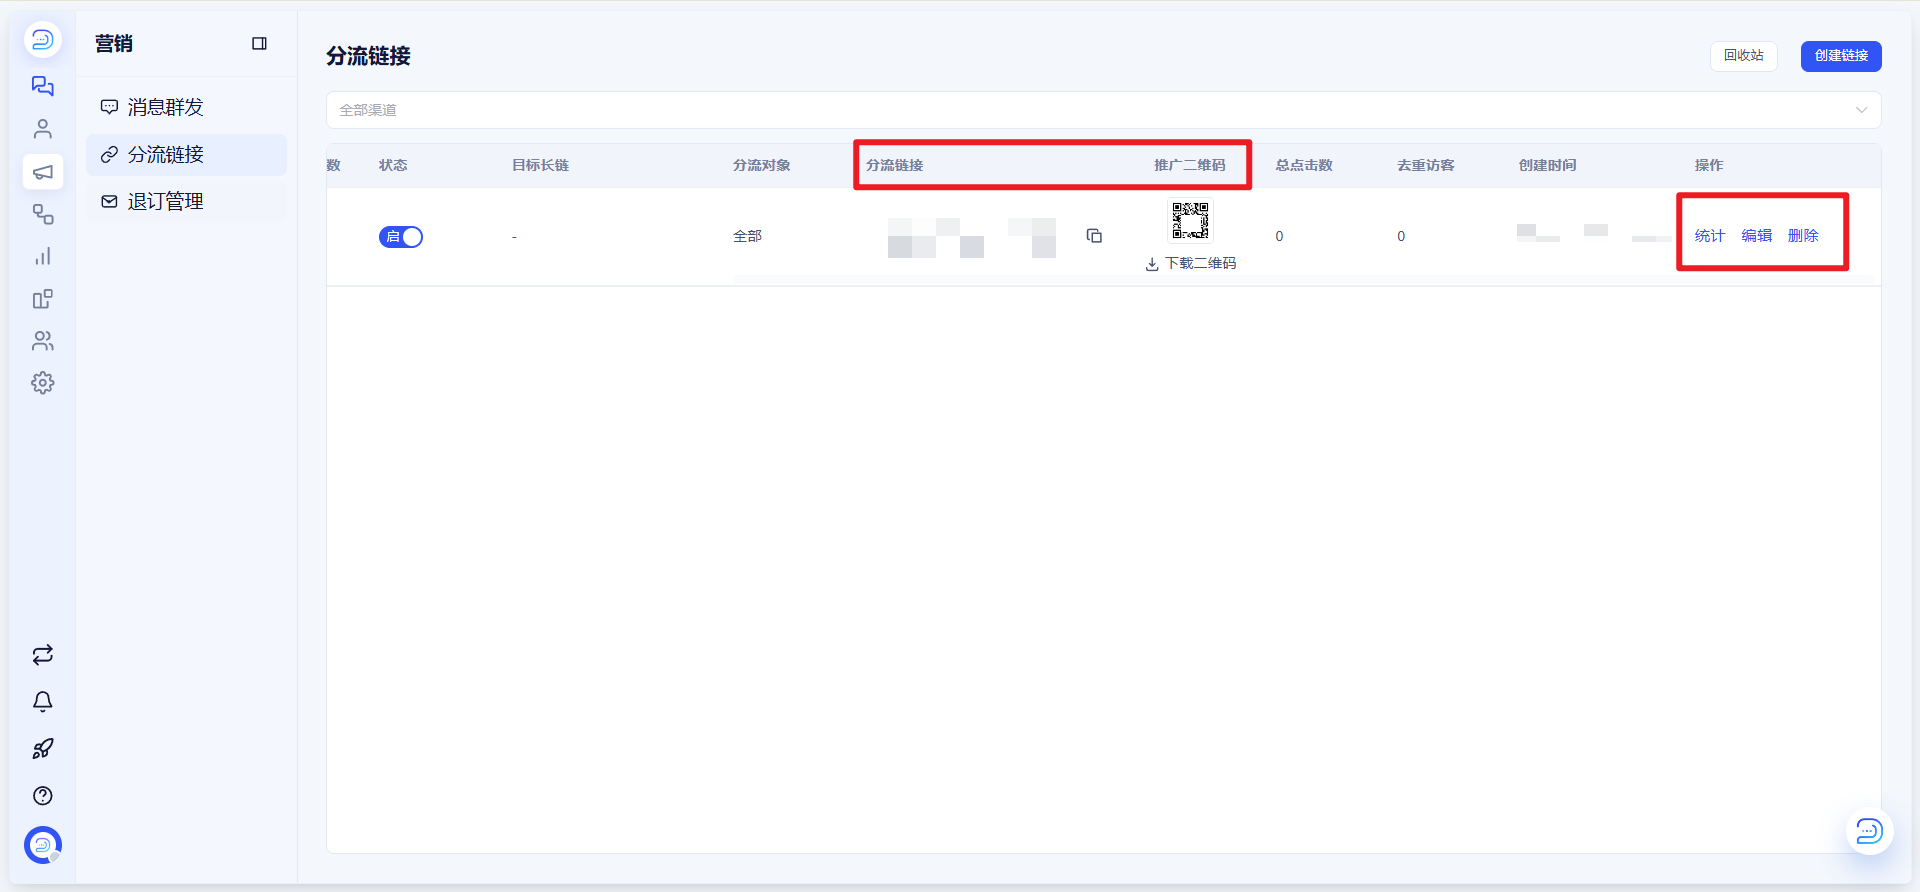Image resolution: width=1920 pixels, height=892 pixels.
Task: Open the help question mark icon
Action: pos(42,796)
